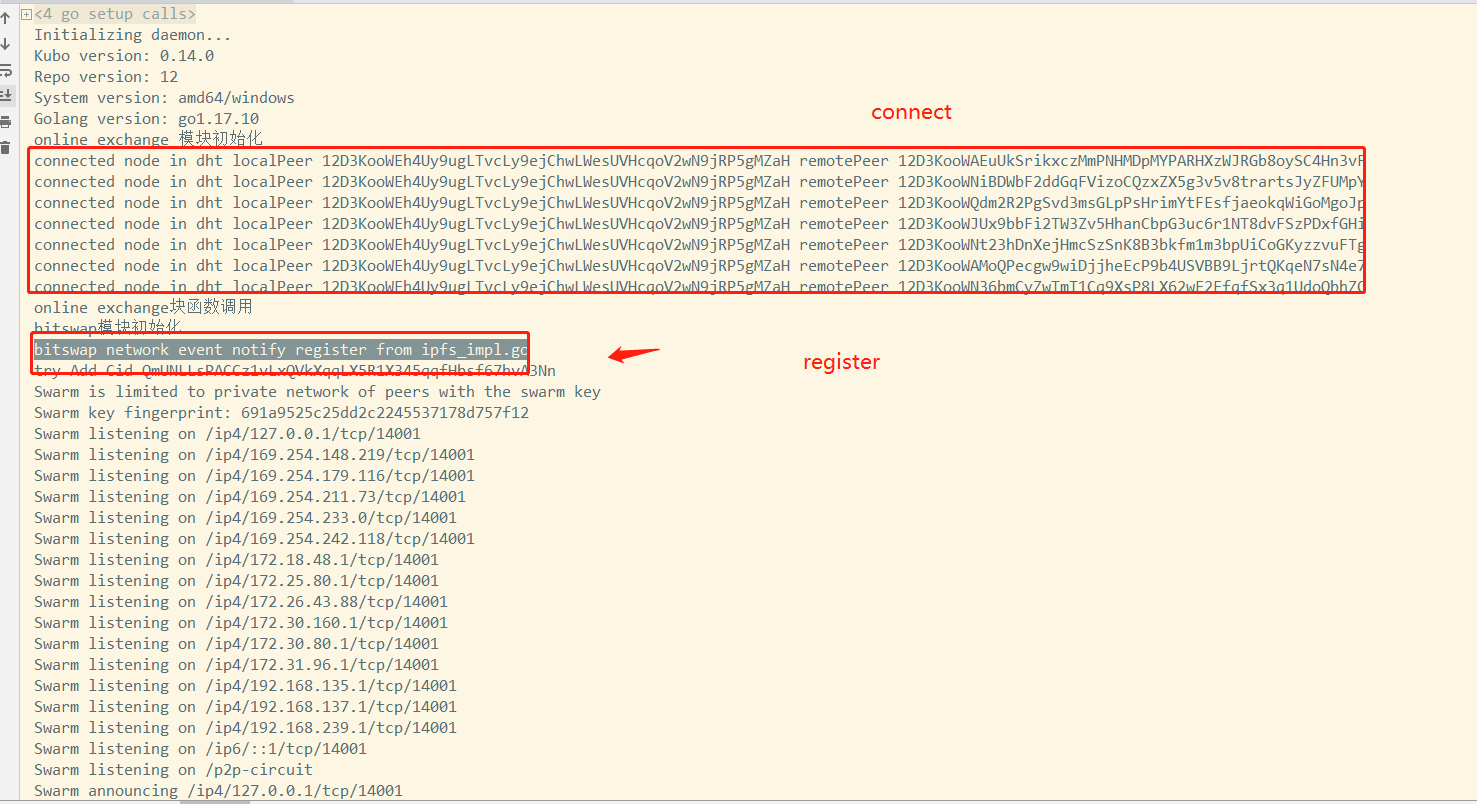This screenshot has width=1477, height=804.
Task: Click Swarm listening on /ip4/169.254.242.118 line
Action: pyautogui.click(x=254, y=538)
